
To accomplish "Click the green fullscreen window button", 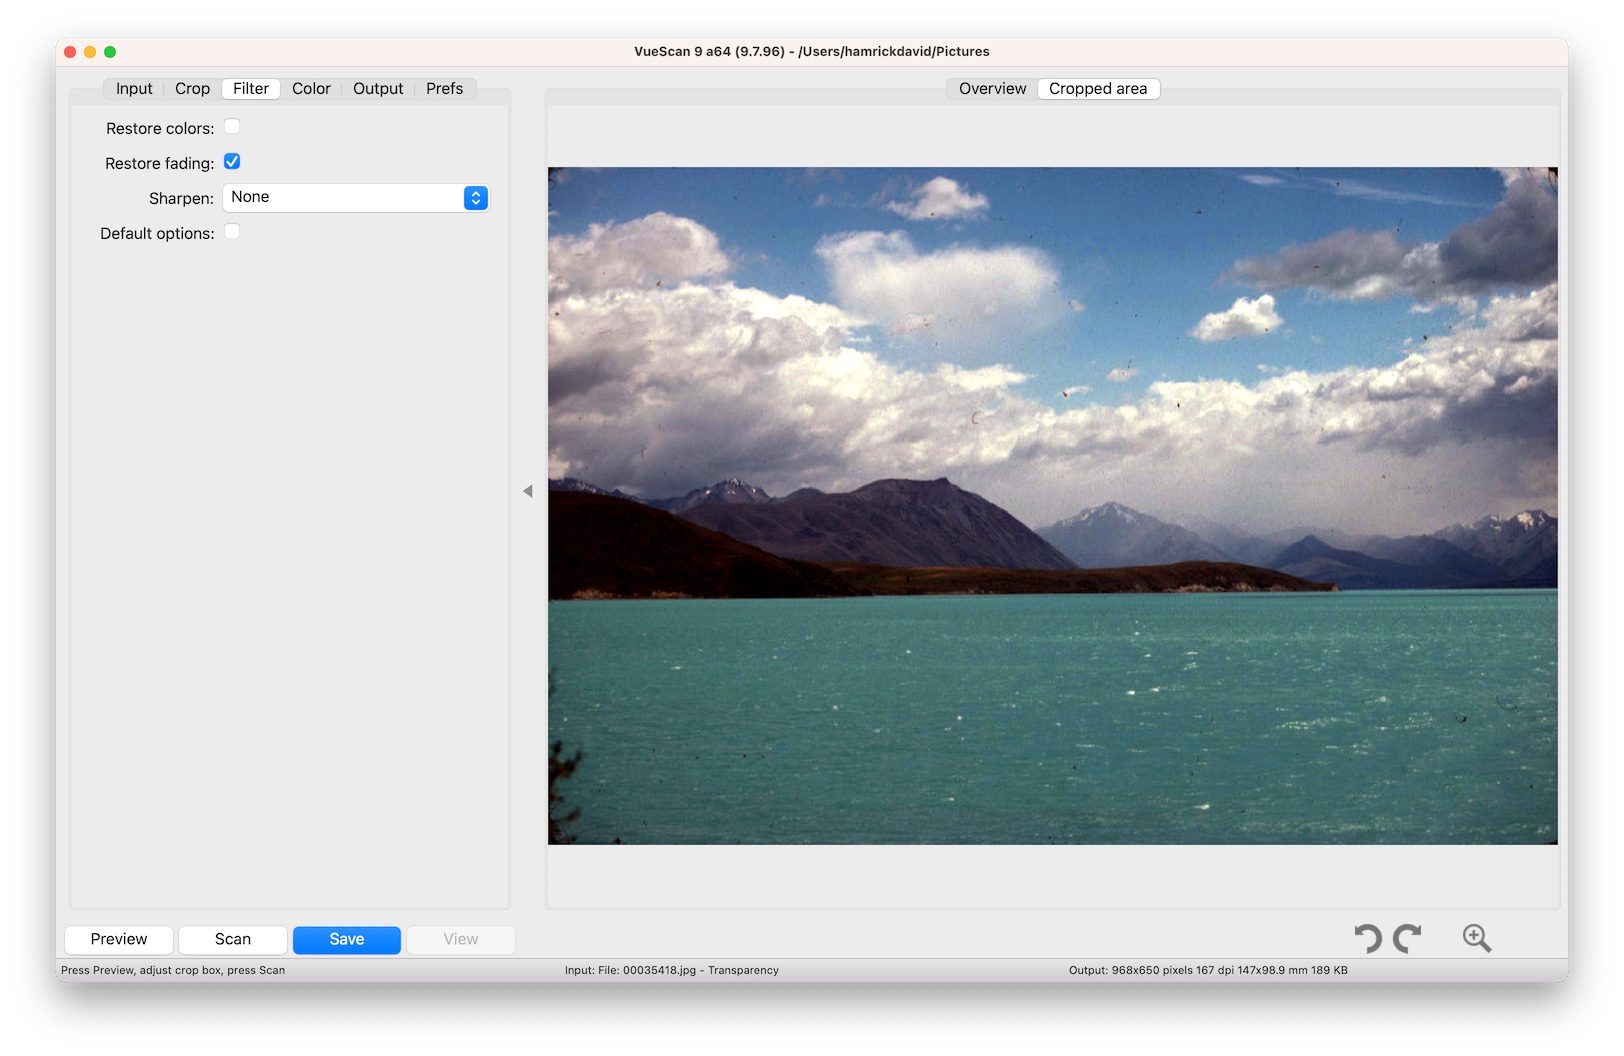I will tap(110, 52).
